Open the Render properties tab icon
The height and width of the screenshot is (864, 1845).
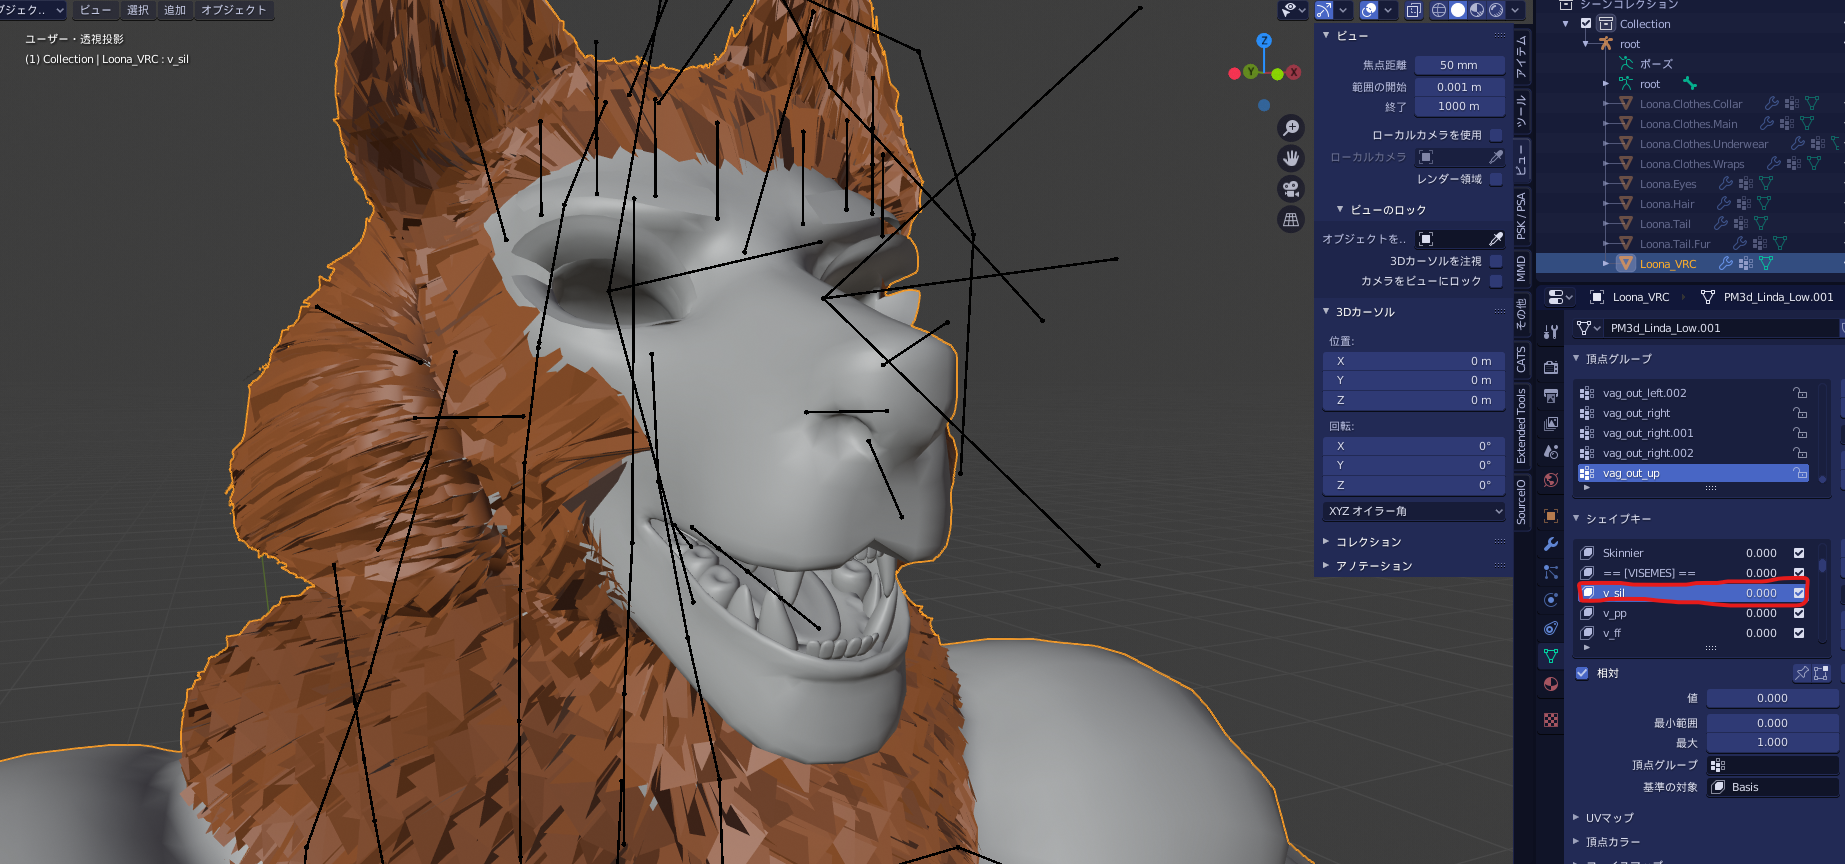(x=1551, y=368)
